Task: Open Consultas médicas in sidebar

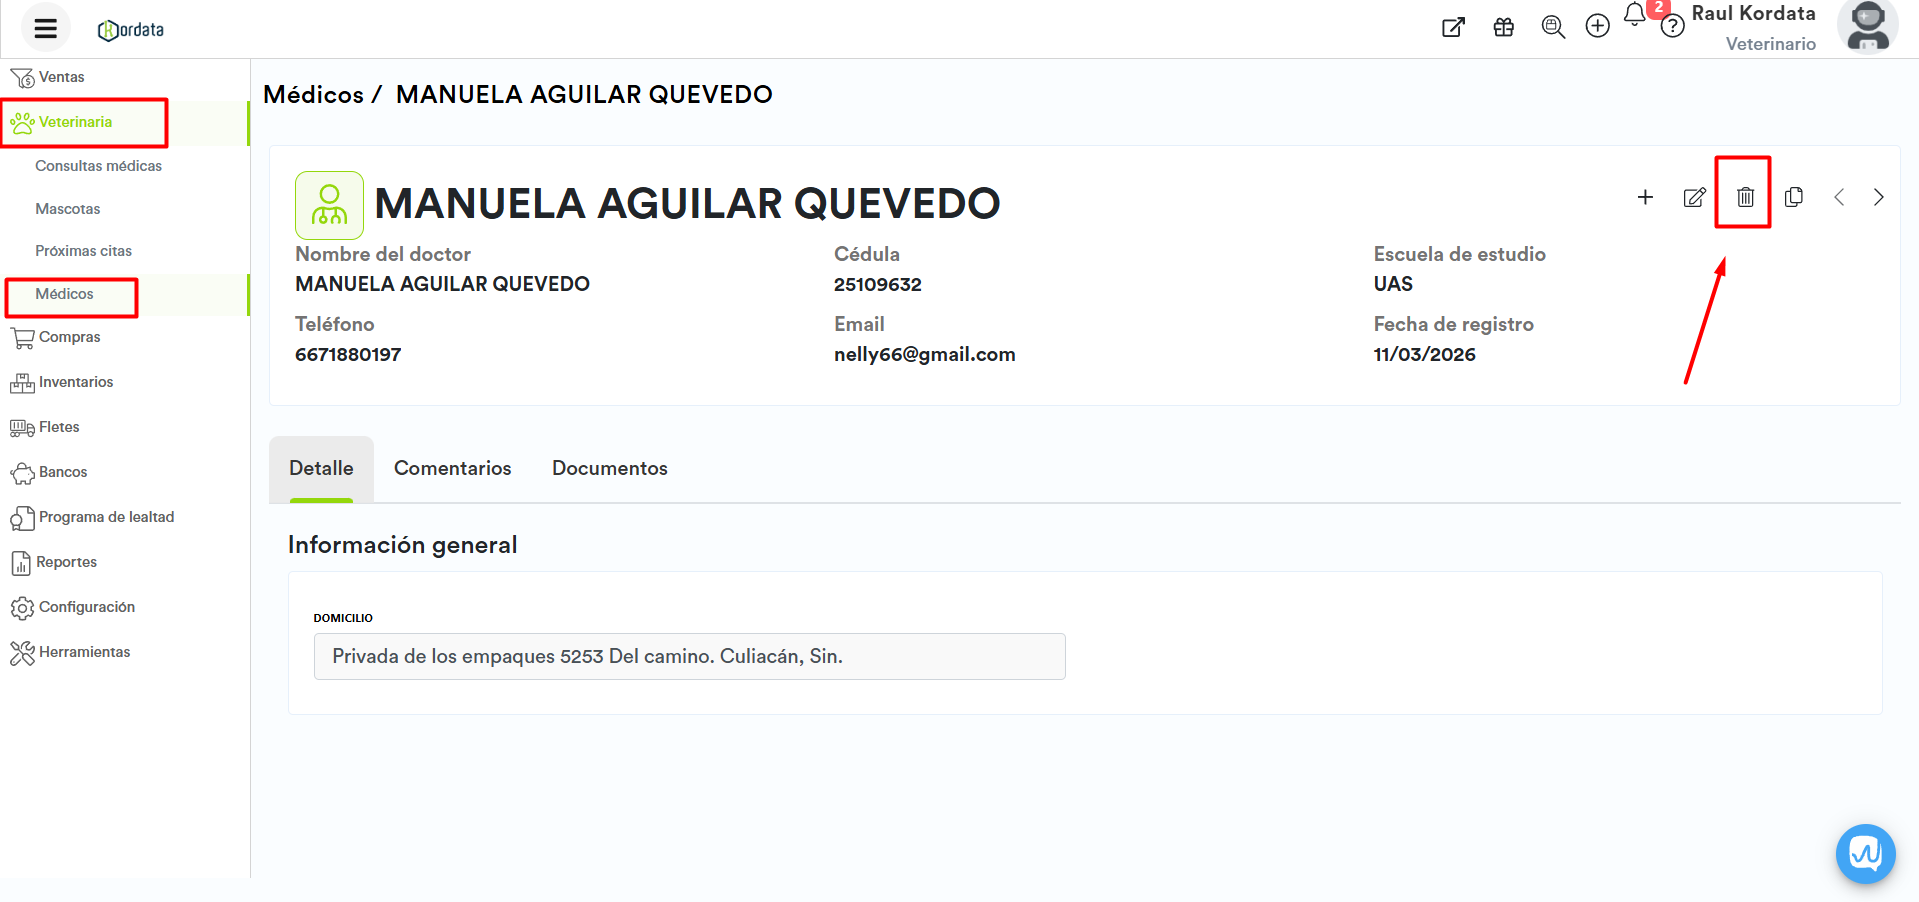Action: click(98, 166)
